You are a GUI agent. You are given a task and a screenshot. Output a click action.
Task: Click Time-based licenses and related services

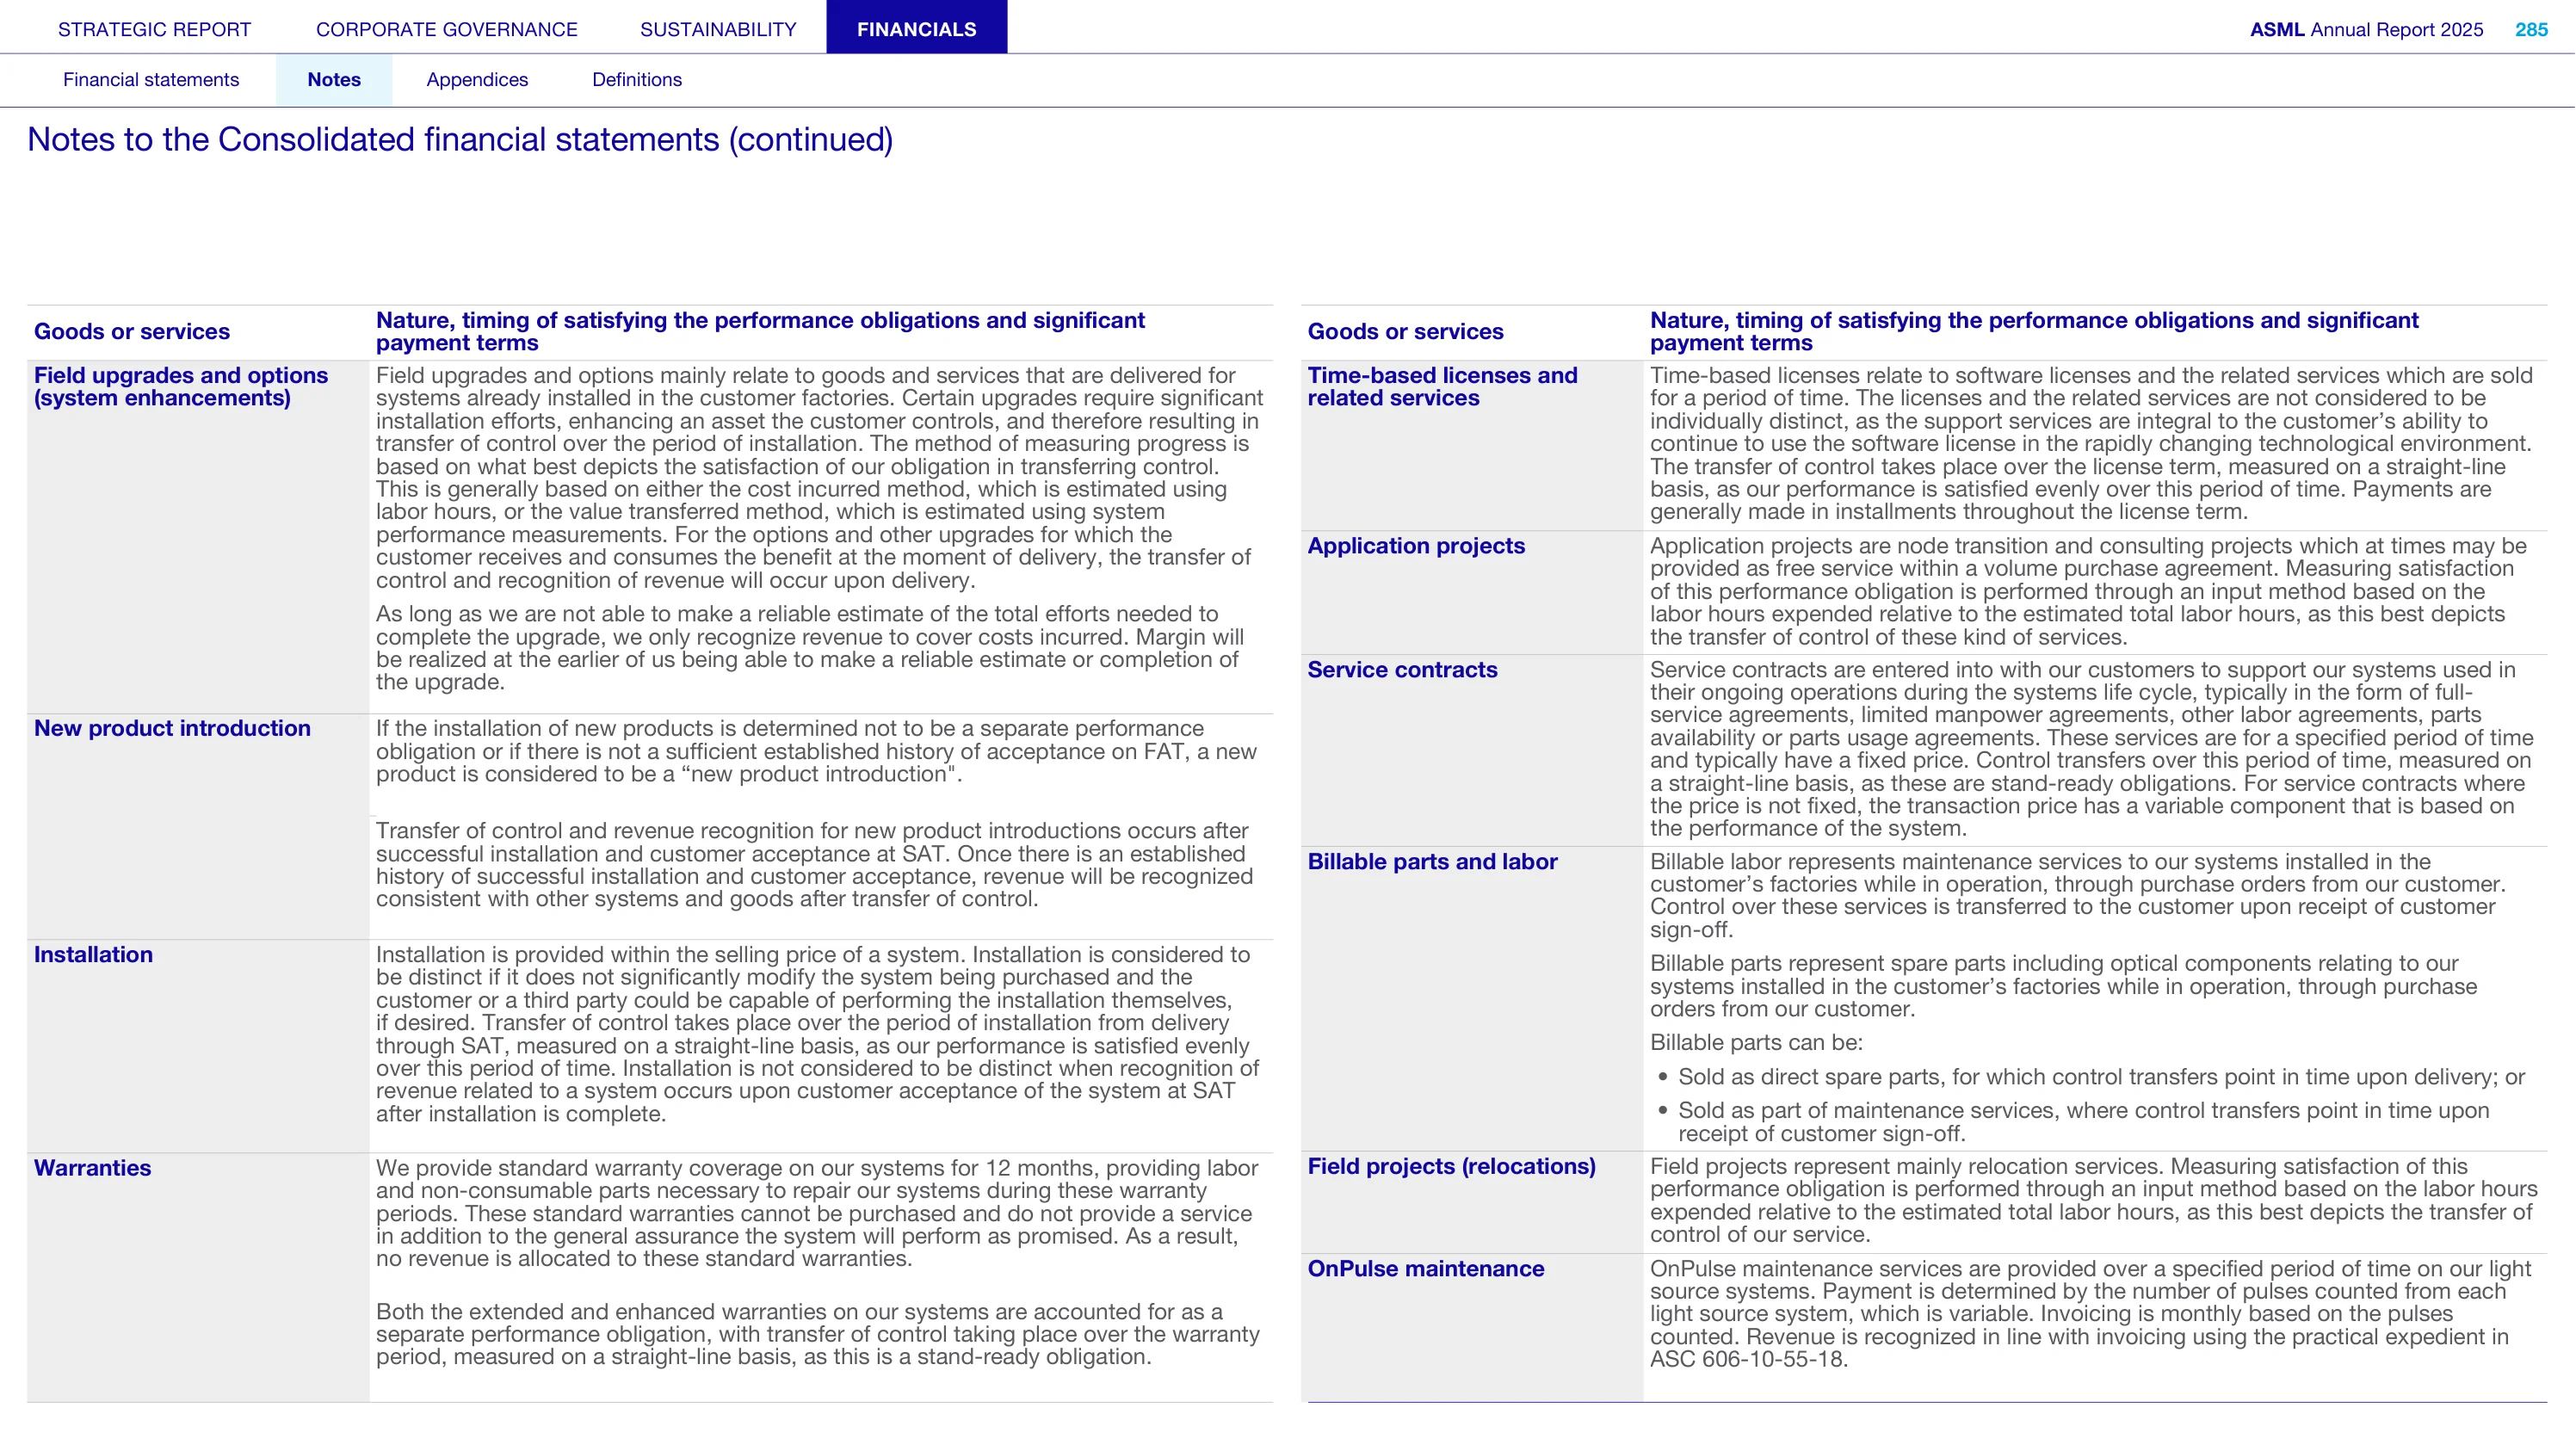1442,387
